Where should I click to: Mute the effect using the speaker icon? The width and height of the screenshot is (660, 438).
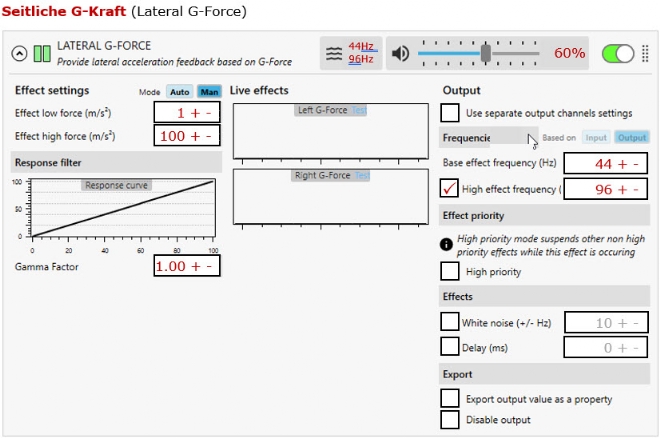pos(401,53)
